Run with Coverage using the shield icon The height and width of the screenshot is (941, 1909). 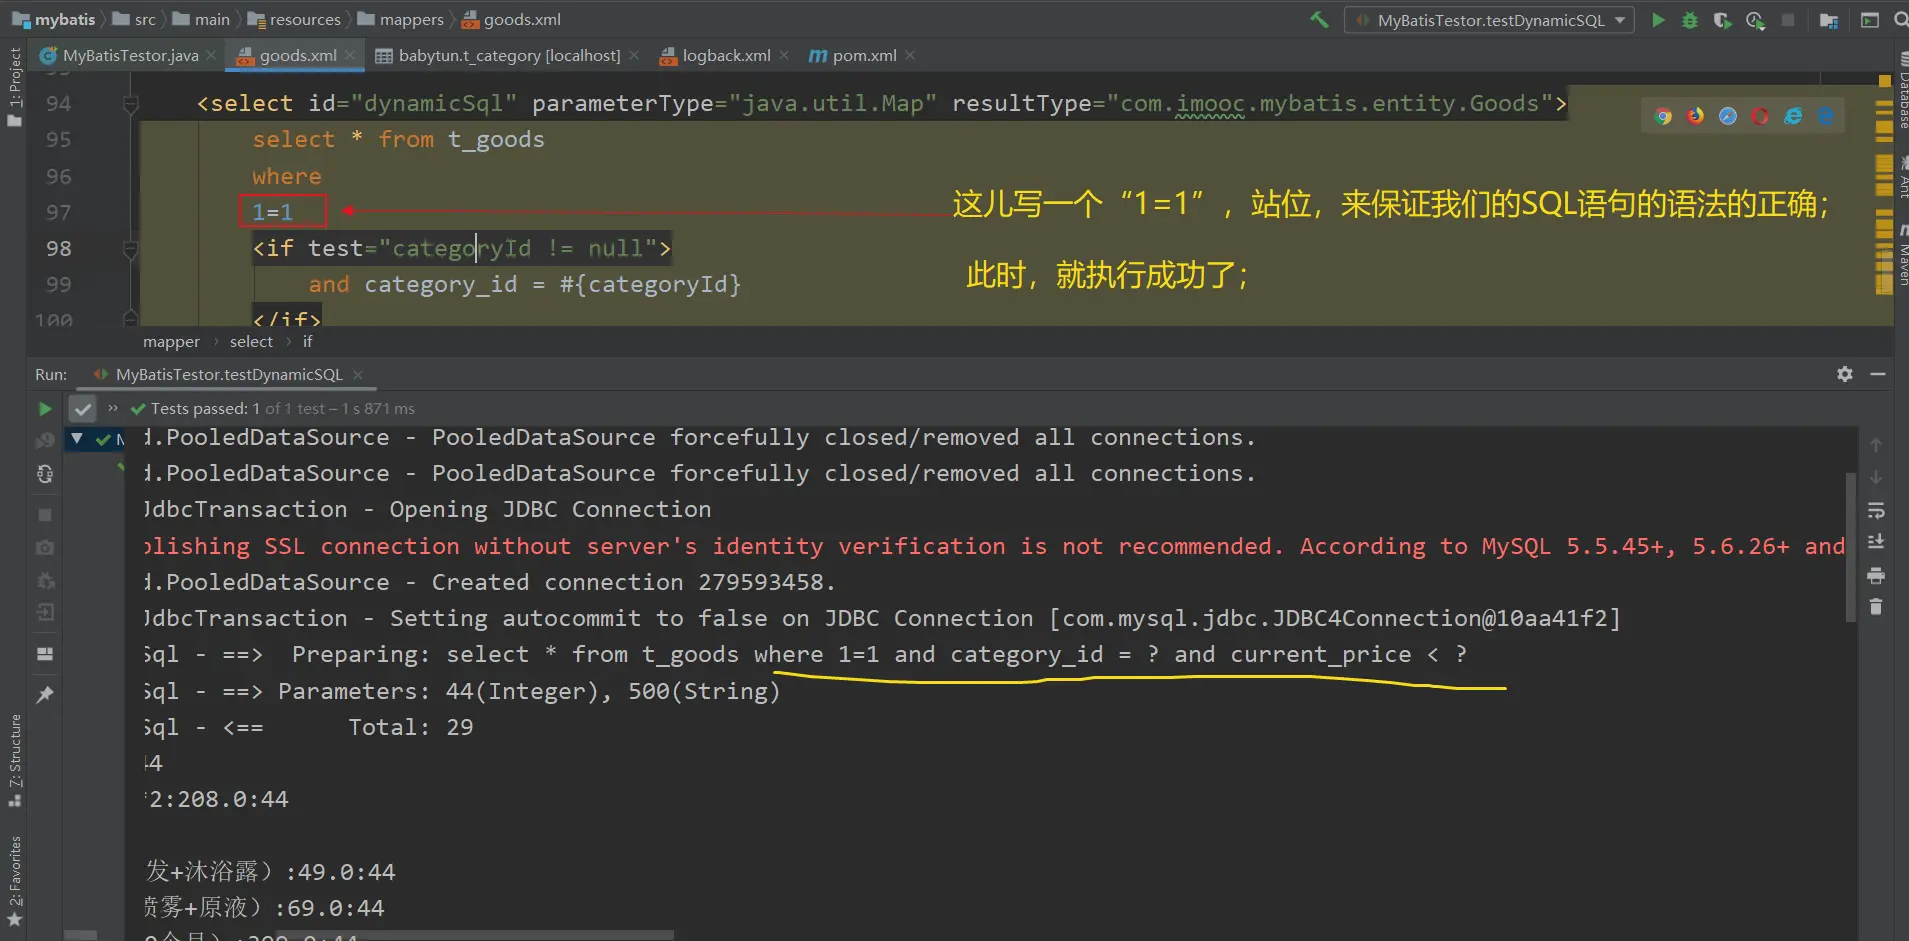tap(1722, 20)
